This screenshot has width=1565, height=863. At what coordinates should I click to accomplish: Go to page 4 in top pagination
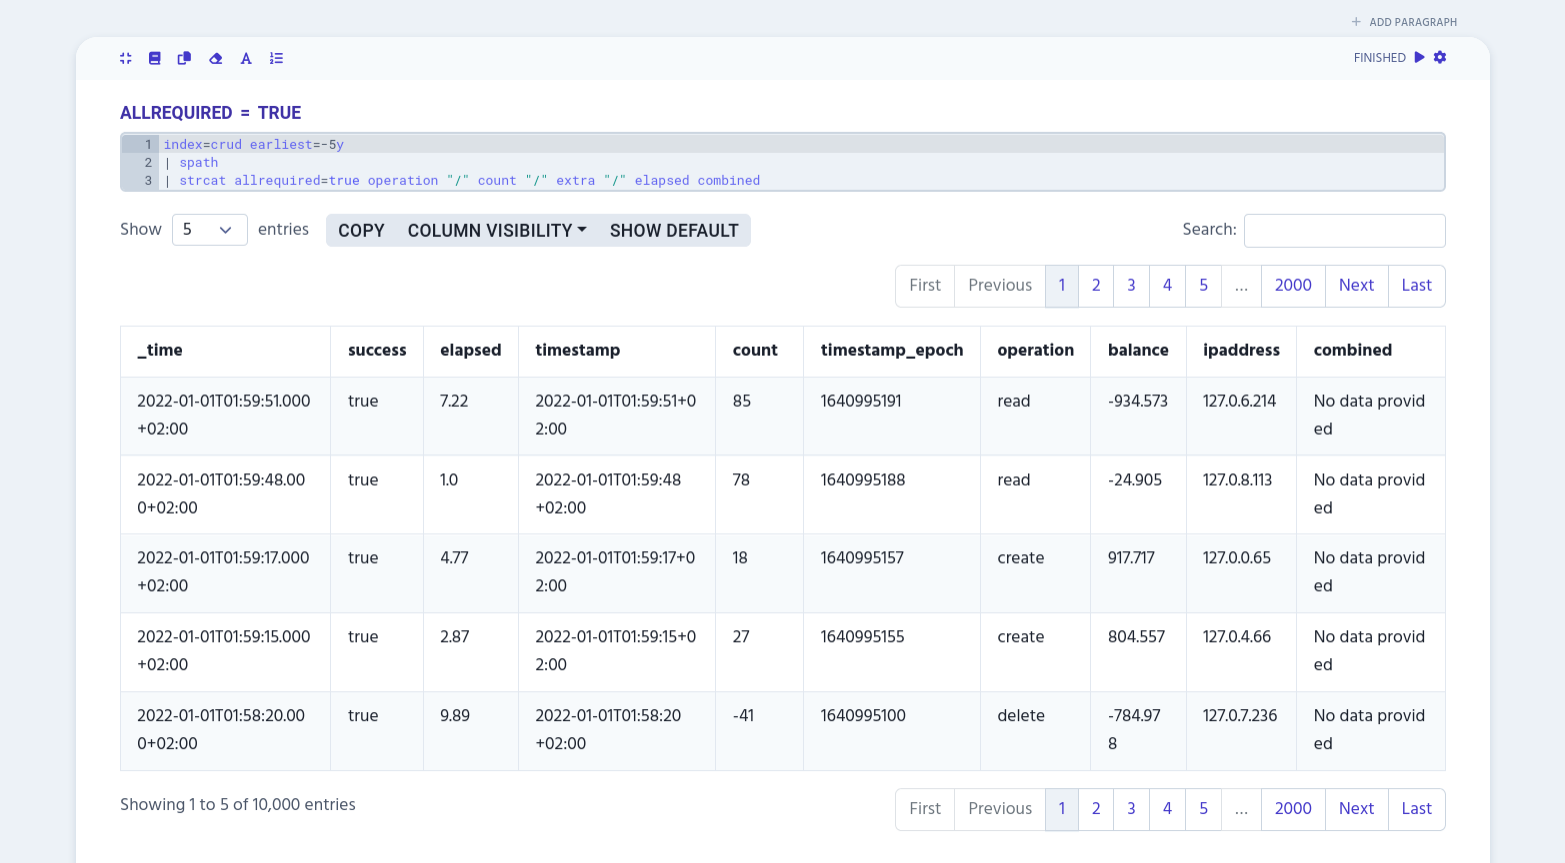click(1167, 286)
